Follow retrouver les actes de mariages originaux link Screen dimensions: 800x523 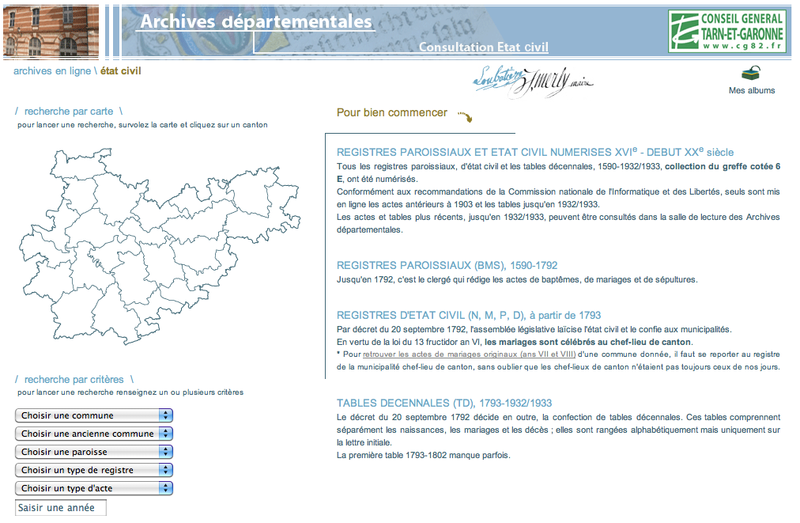coord(469,354)
